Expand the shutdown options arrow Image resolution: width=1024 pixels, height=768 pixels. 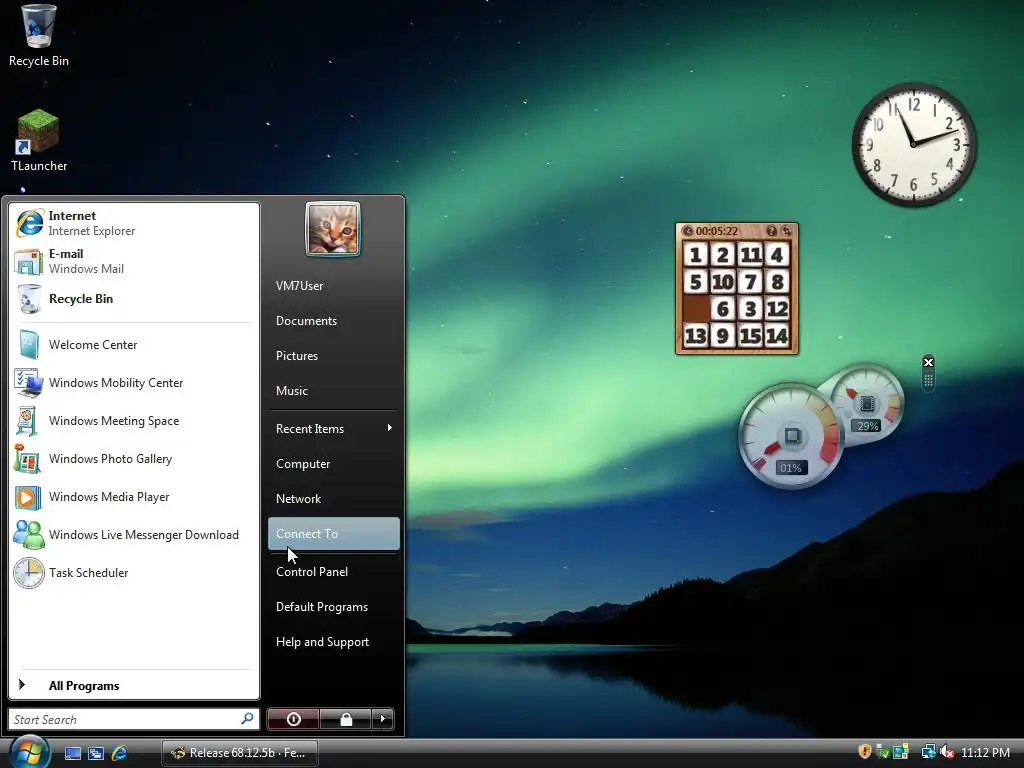point(383,719)
